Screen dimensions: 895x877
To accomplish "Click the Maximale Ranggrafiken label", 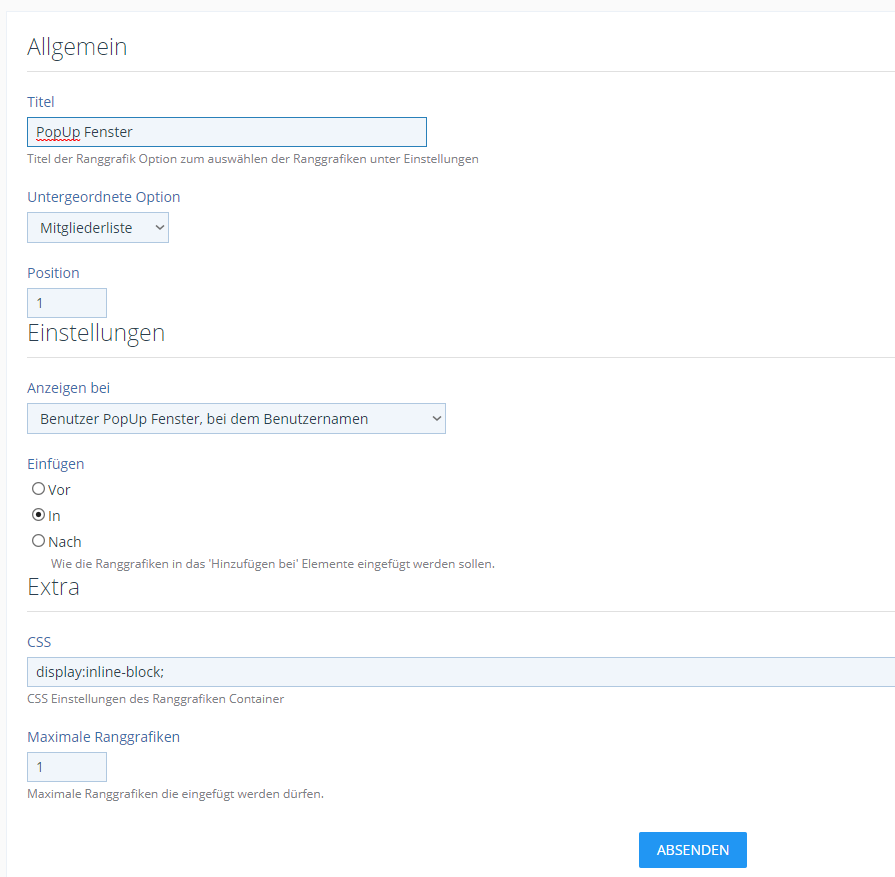I will point(103,737).
